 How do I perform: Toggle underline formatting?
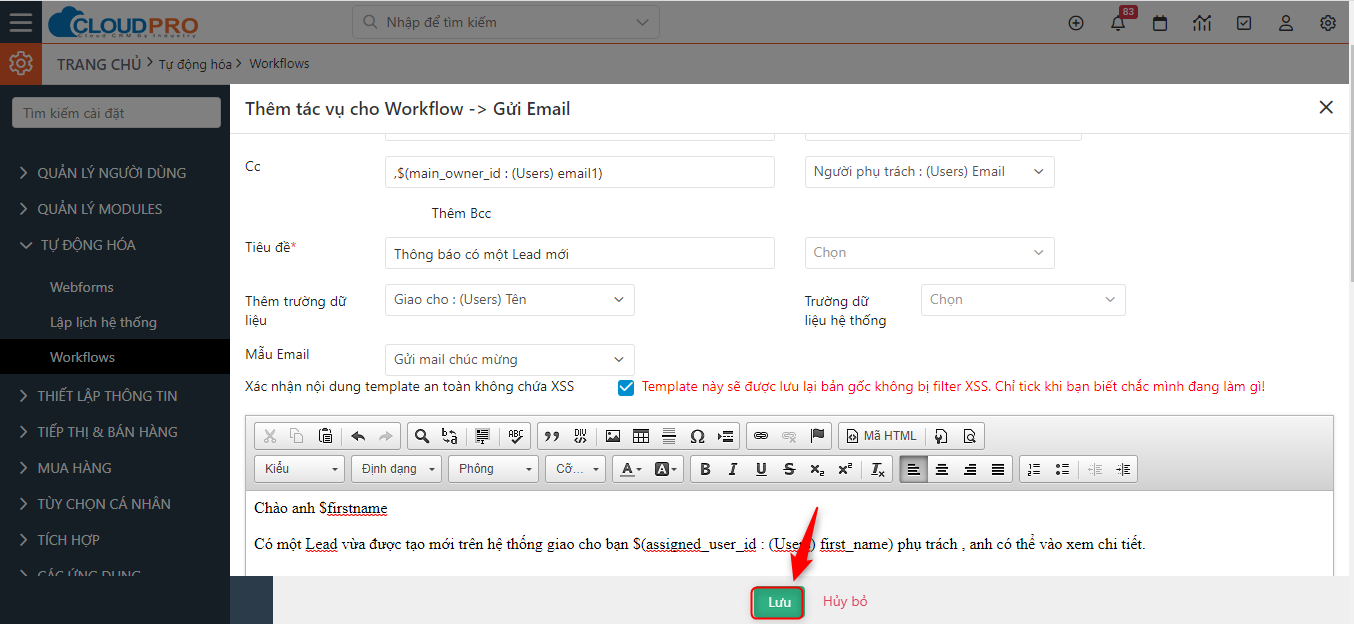coord(761,469)
